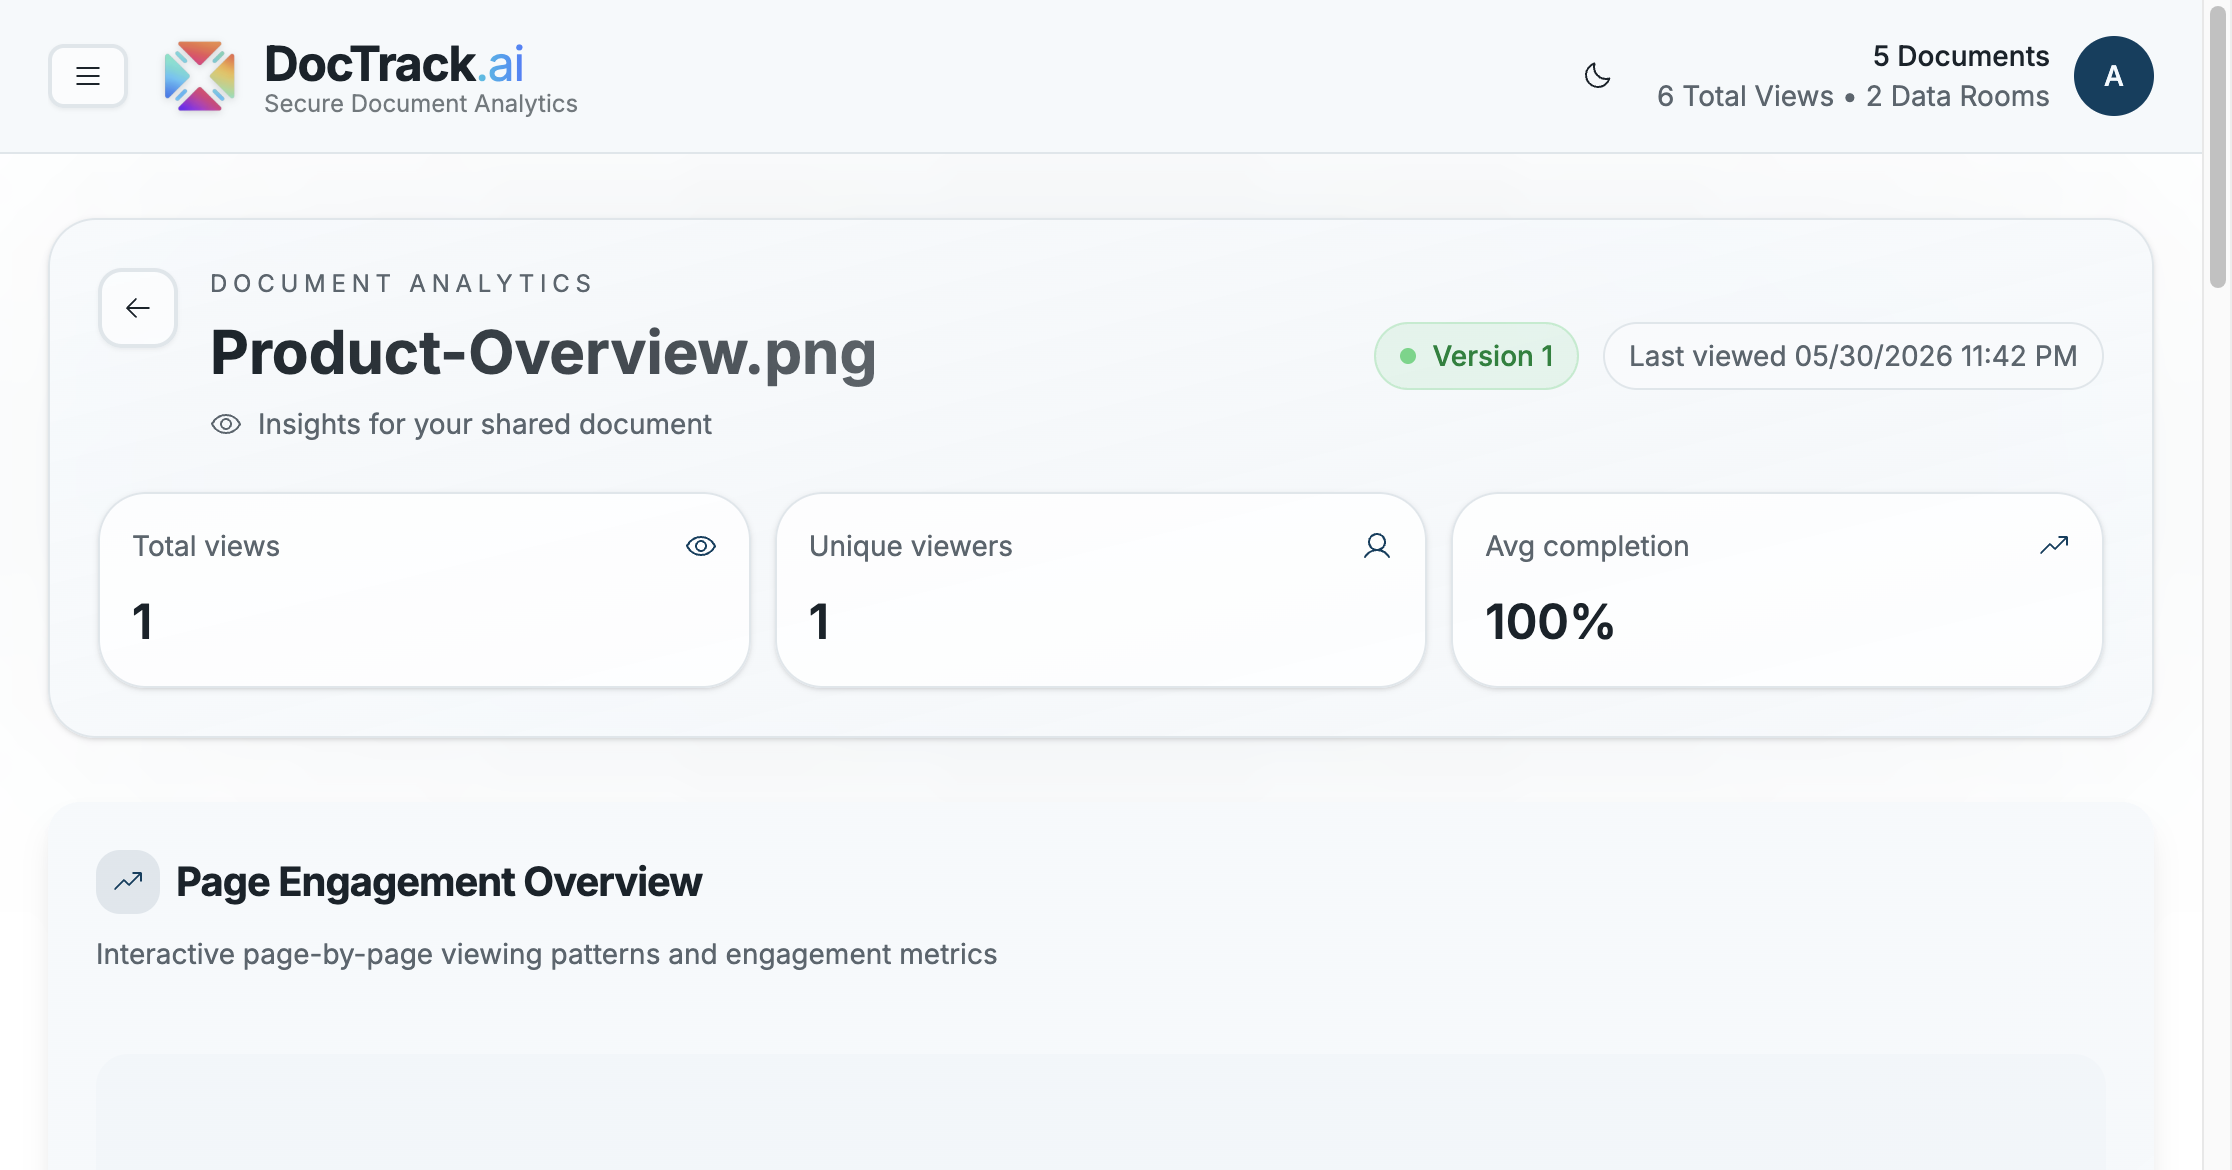This screenshot has height=1170, width=2232.
Task: Click the DocTrack.ai brand name
Action: point(394,64)
